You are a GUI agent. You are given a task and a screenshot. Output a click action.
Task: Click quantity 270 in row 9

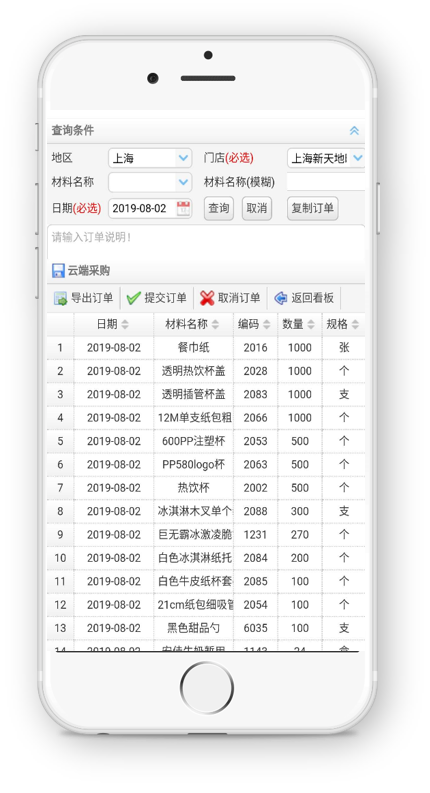coord(299,535)
